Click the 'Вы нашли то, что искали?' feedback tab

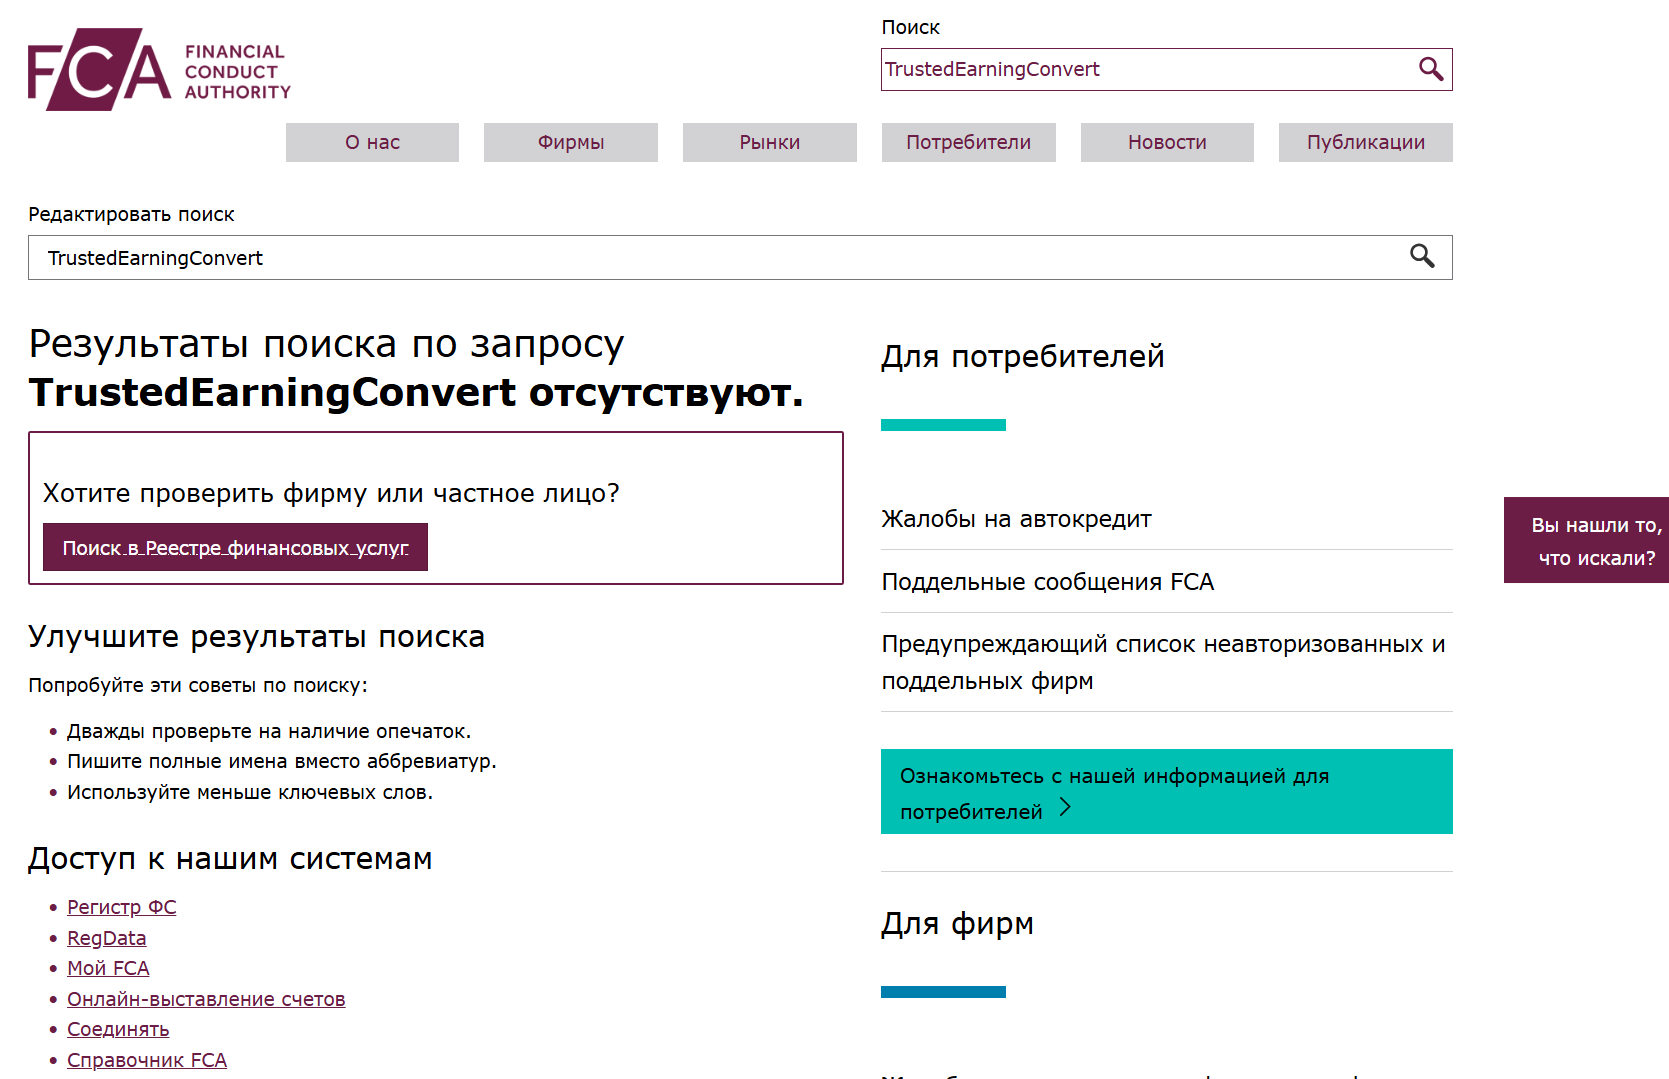[1587, 540]
